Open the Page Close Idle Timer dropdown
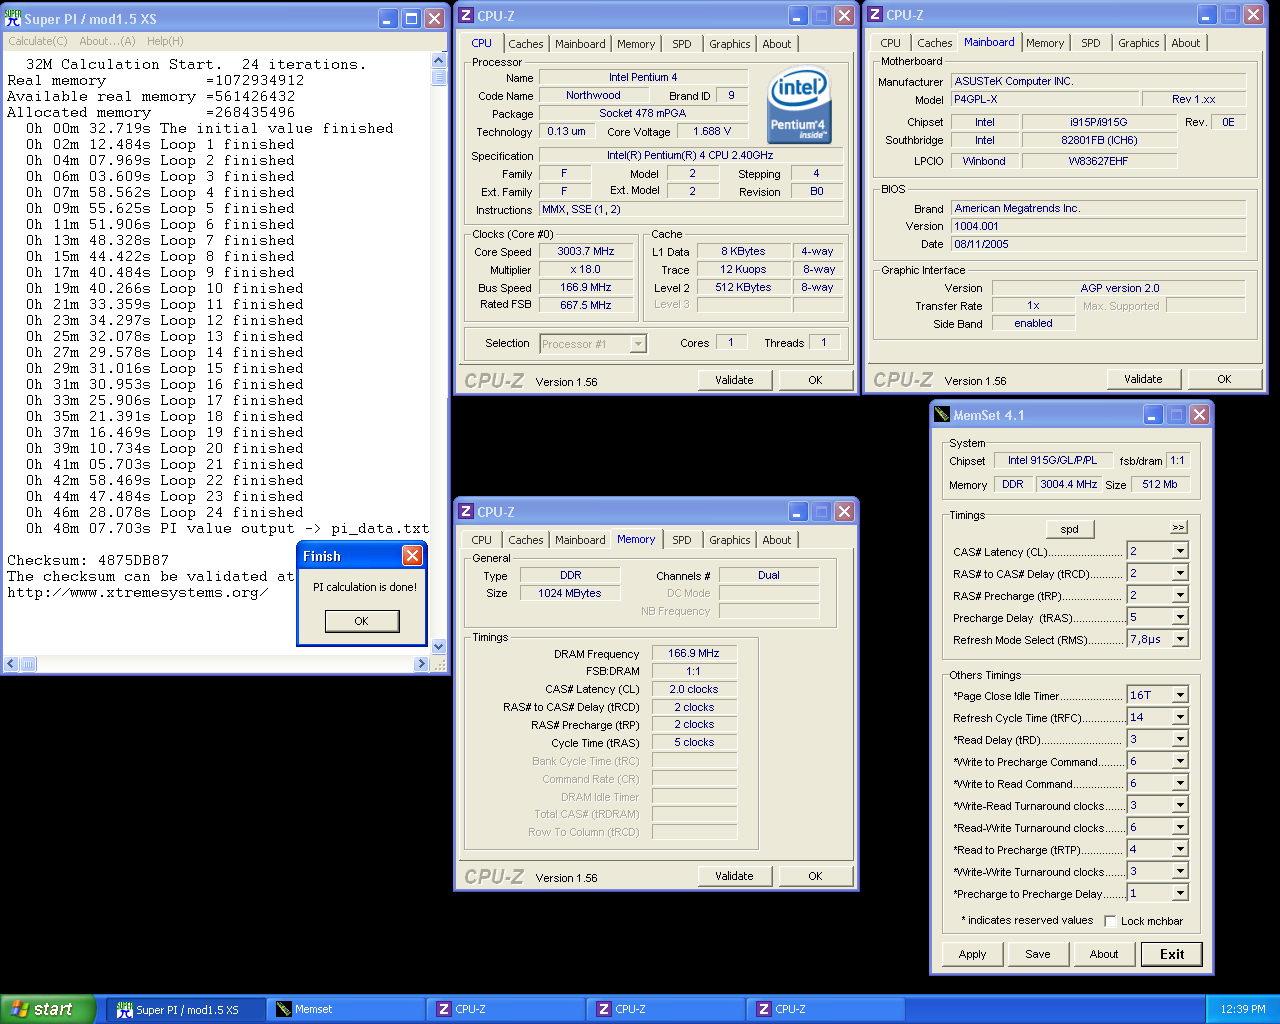 pos(1180,695)
